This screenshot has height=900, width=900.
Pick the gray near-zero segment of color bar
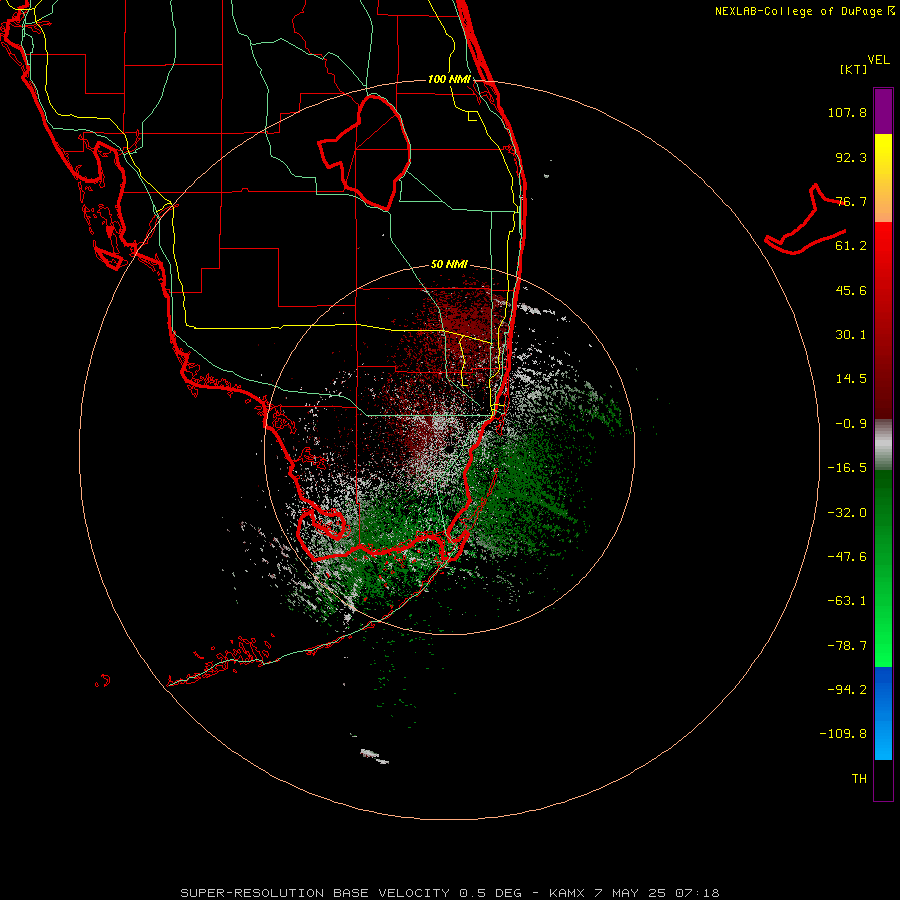pyautogui.click(x=883, y=445)
